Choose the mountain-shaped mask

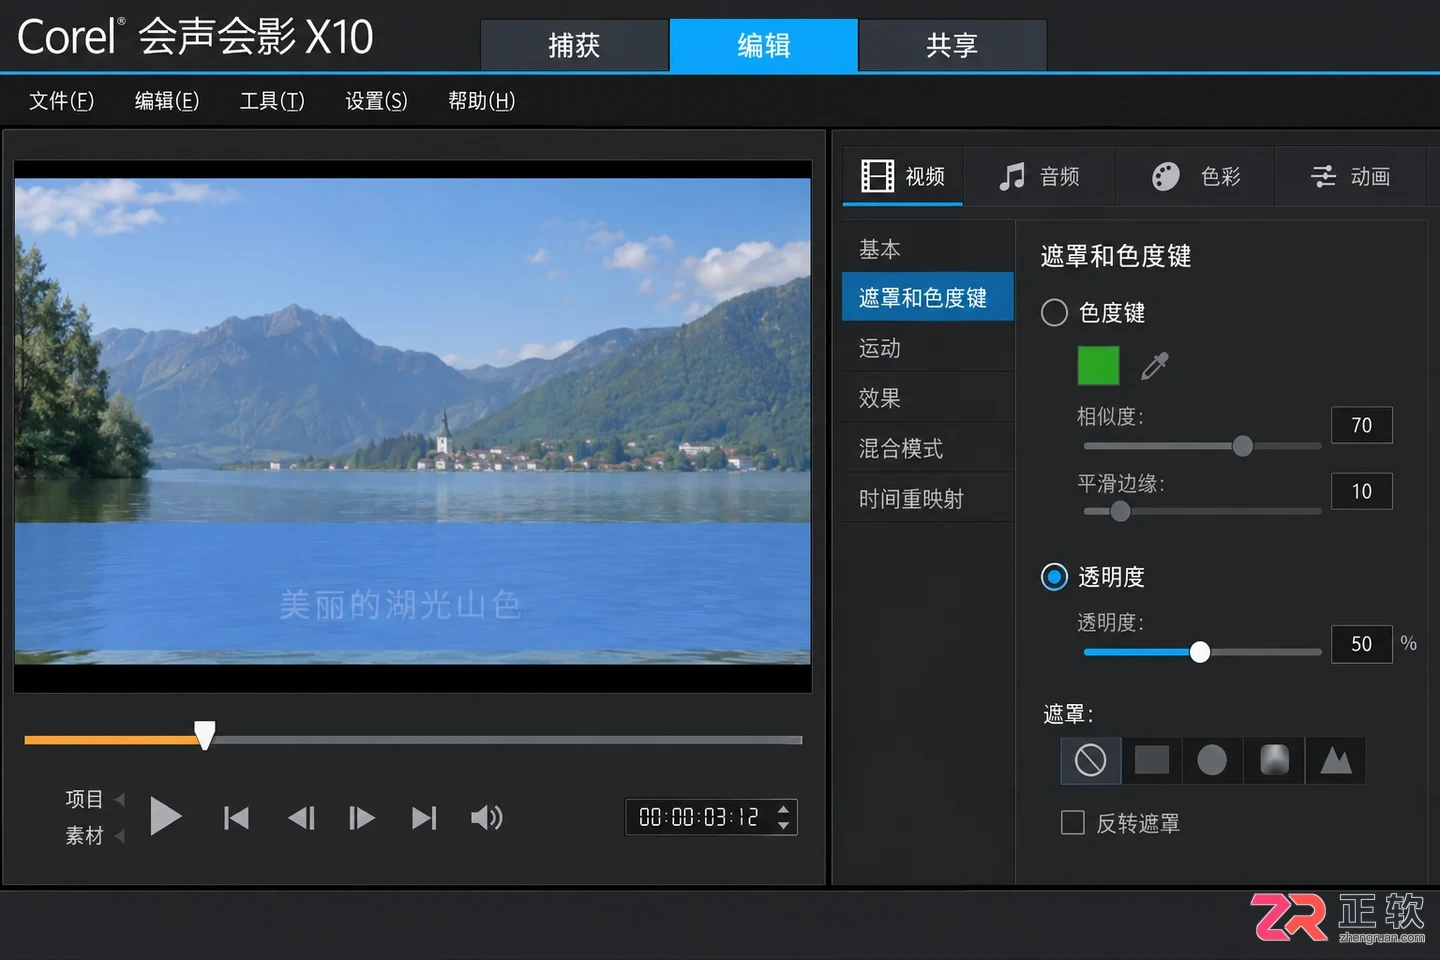coord(1335,760)
